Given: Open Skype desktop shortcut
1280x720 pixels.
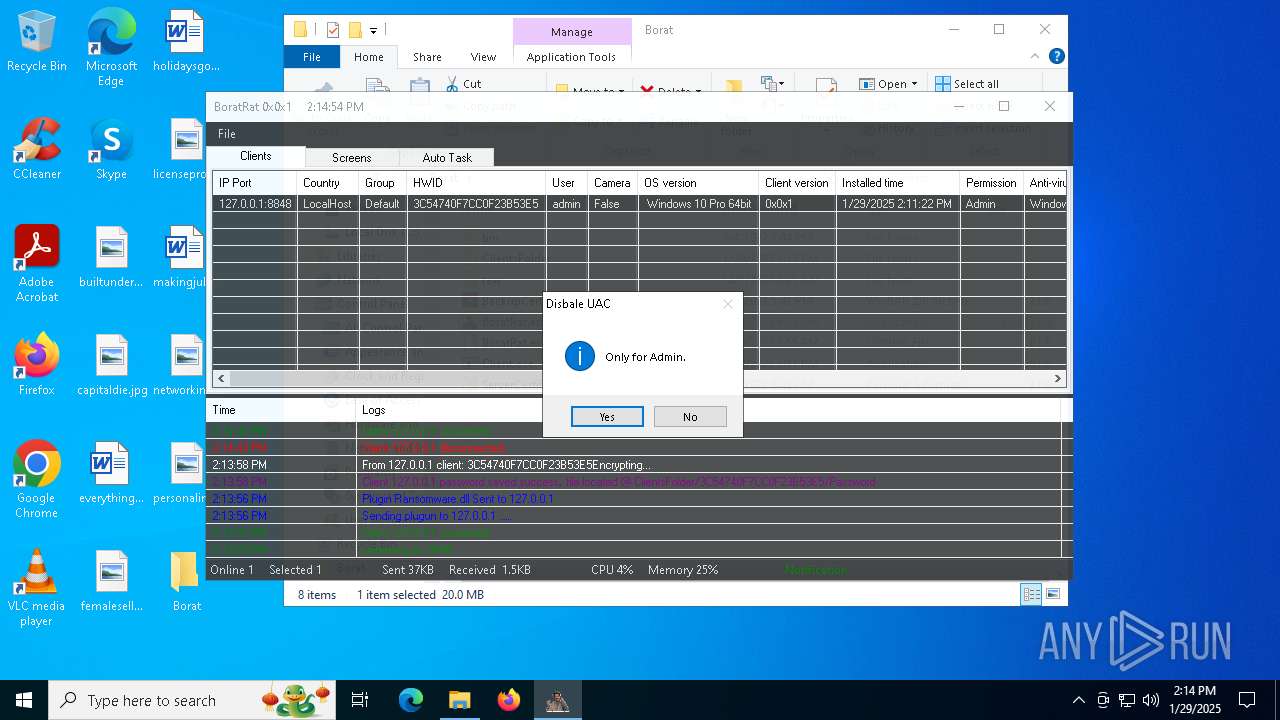Looking at the screenshot, I should pyautogui.click(x=111, y=150).
